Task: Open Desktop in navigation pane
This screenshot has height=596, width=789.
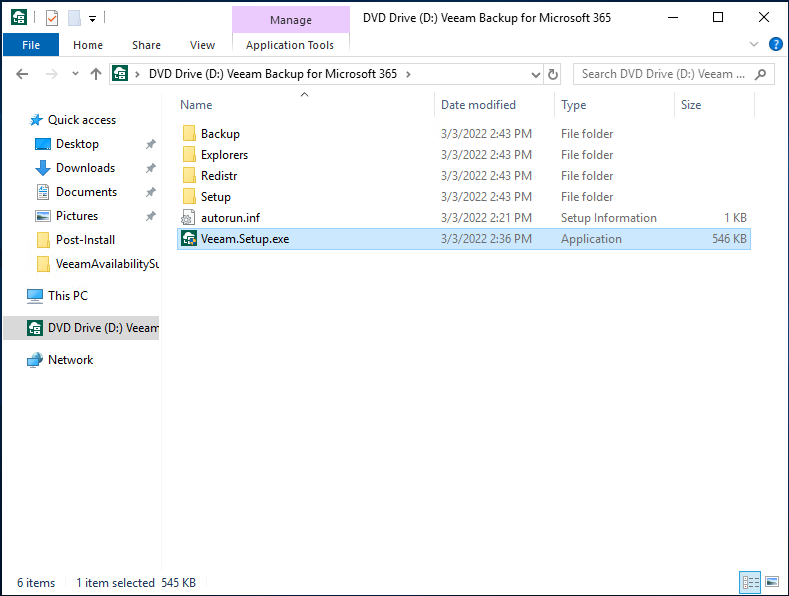Action: click(77, 144)
